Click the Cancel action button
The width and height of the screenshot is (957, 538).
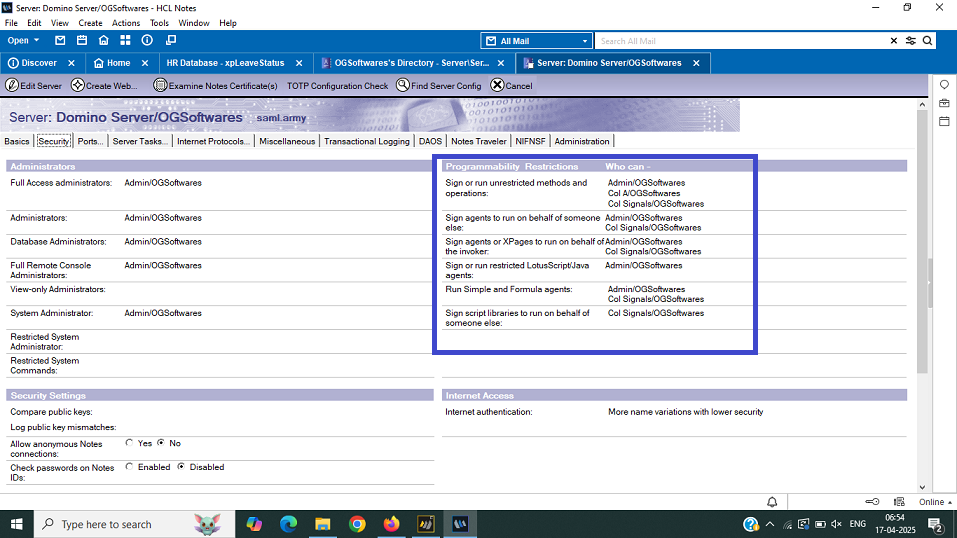[511, 85]
